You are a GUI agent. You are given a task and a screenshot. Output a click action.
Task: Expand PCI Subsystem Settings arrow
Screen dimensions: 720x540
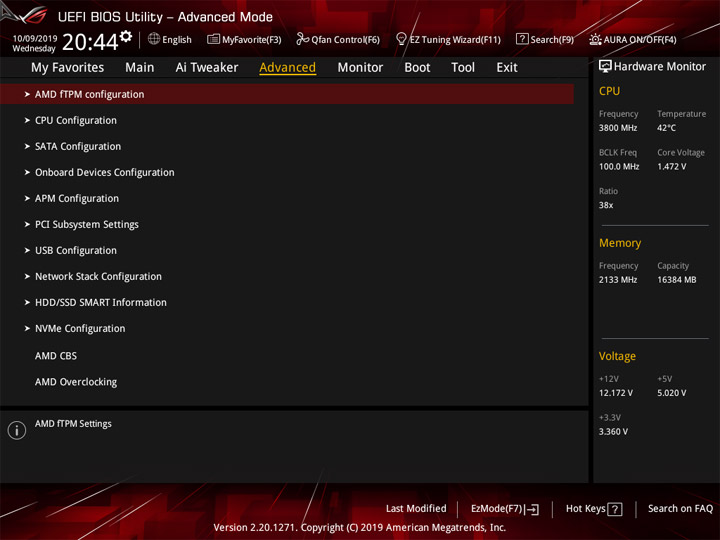coord(27,225)
